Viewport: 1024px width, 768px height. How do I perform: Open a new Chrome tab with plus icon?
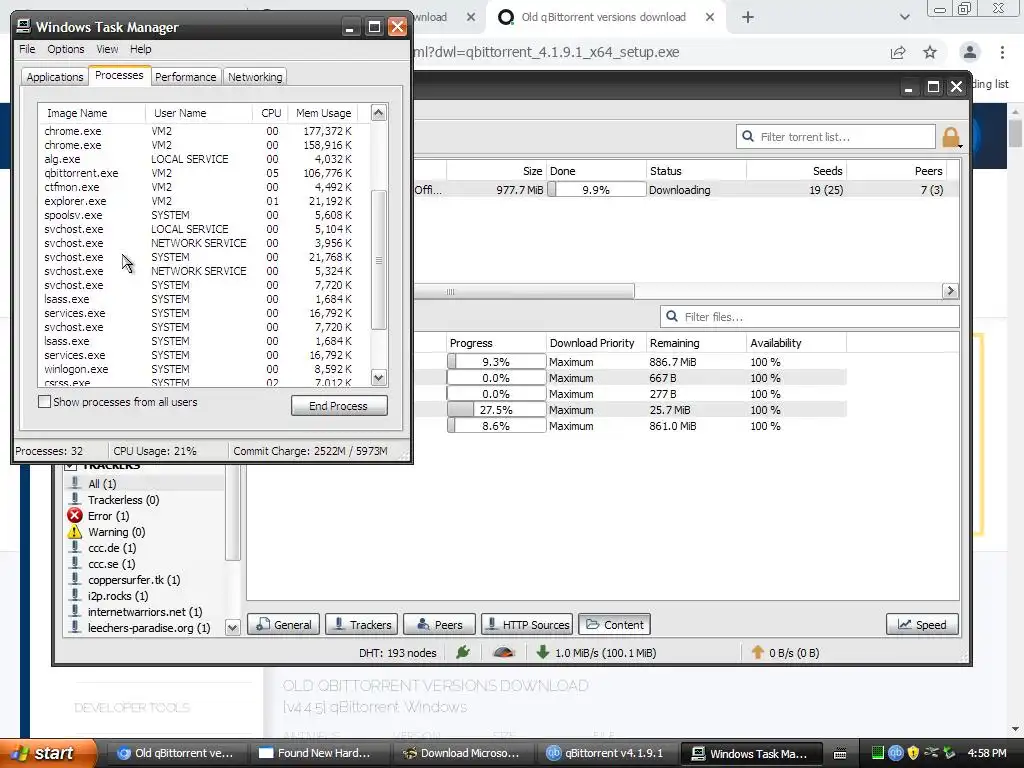tap(748, 17)
